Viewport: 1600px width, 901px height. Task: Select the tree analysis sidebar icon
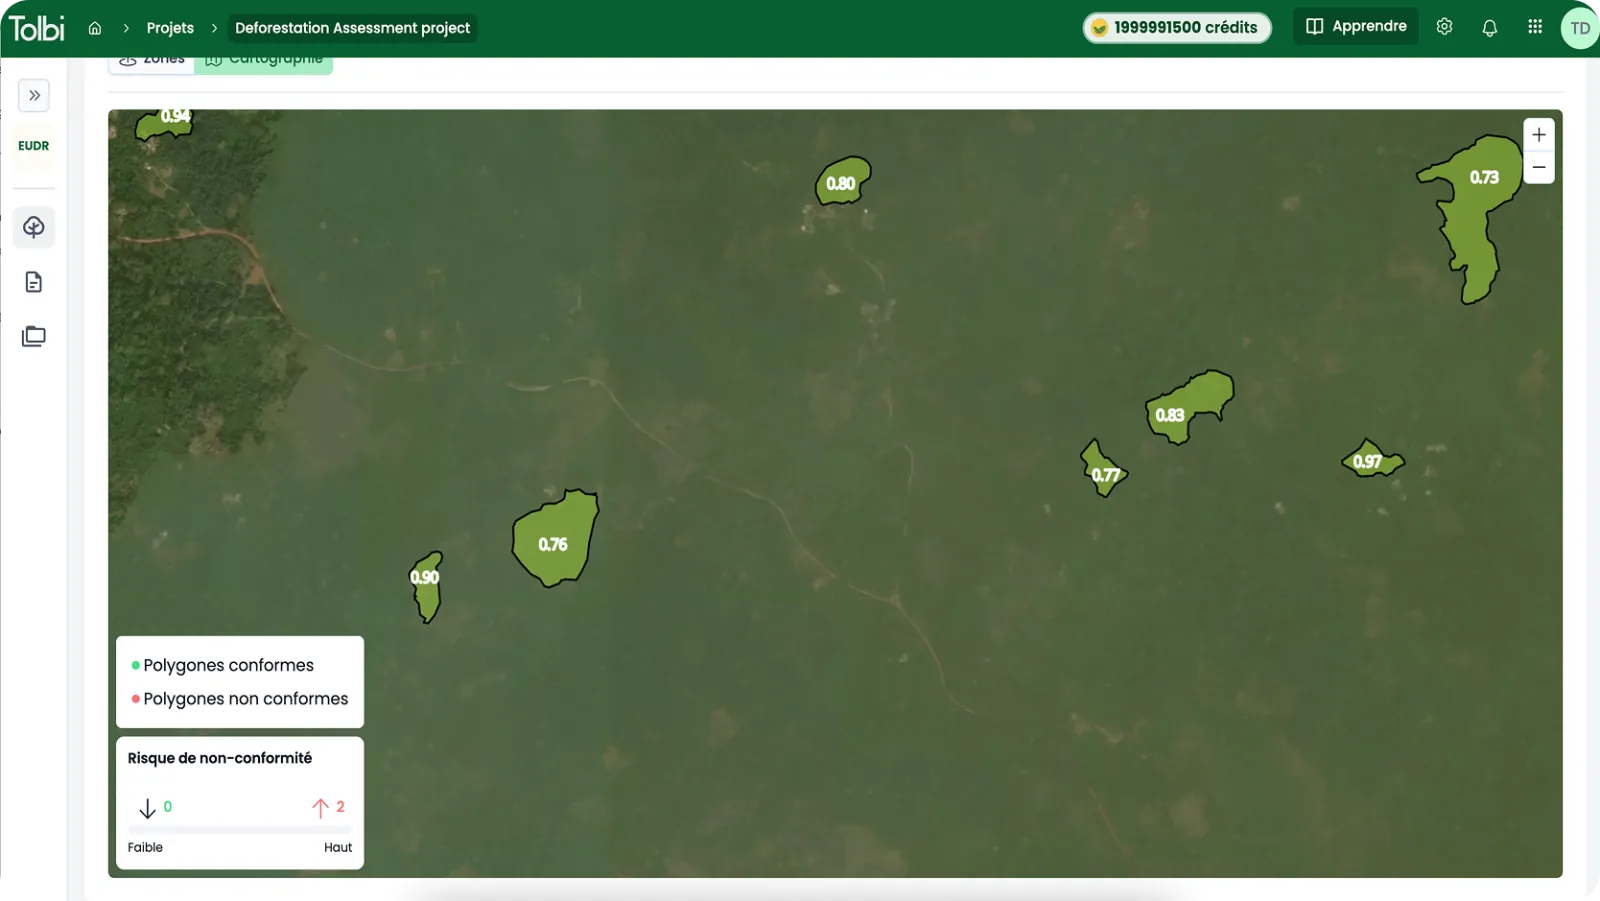(x=34, y=227)
